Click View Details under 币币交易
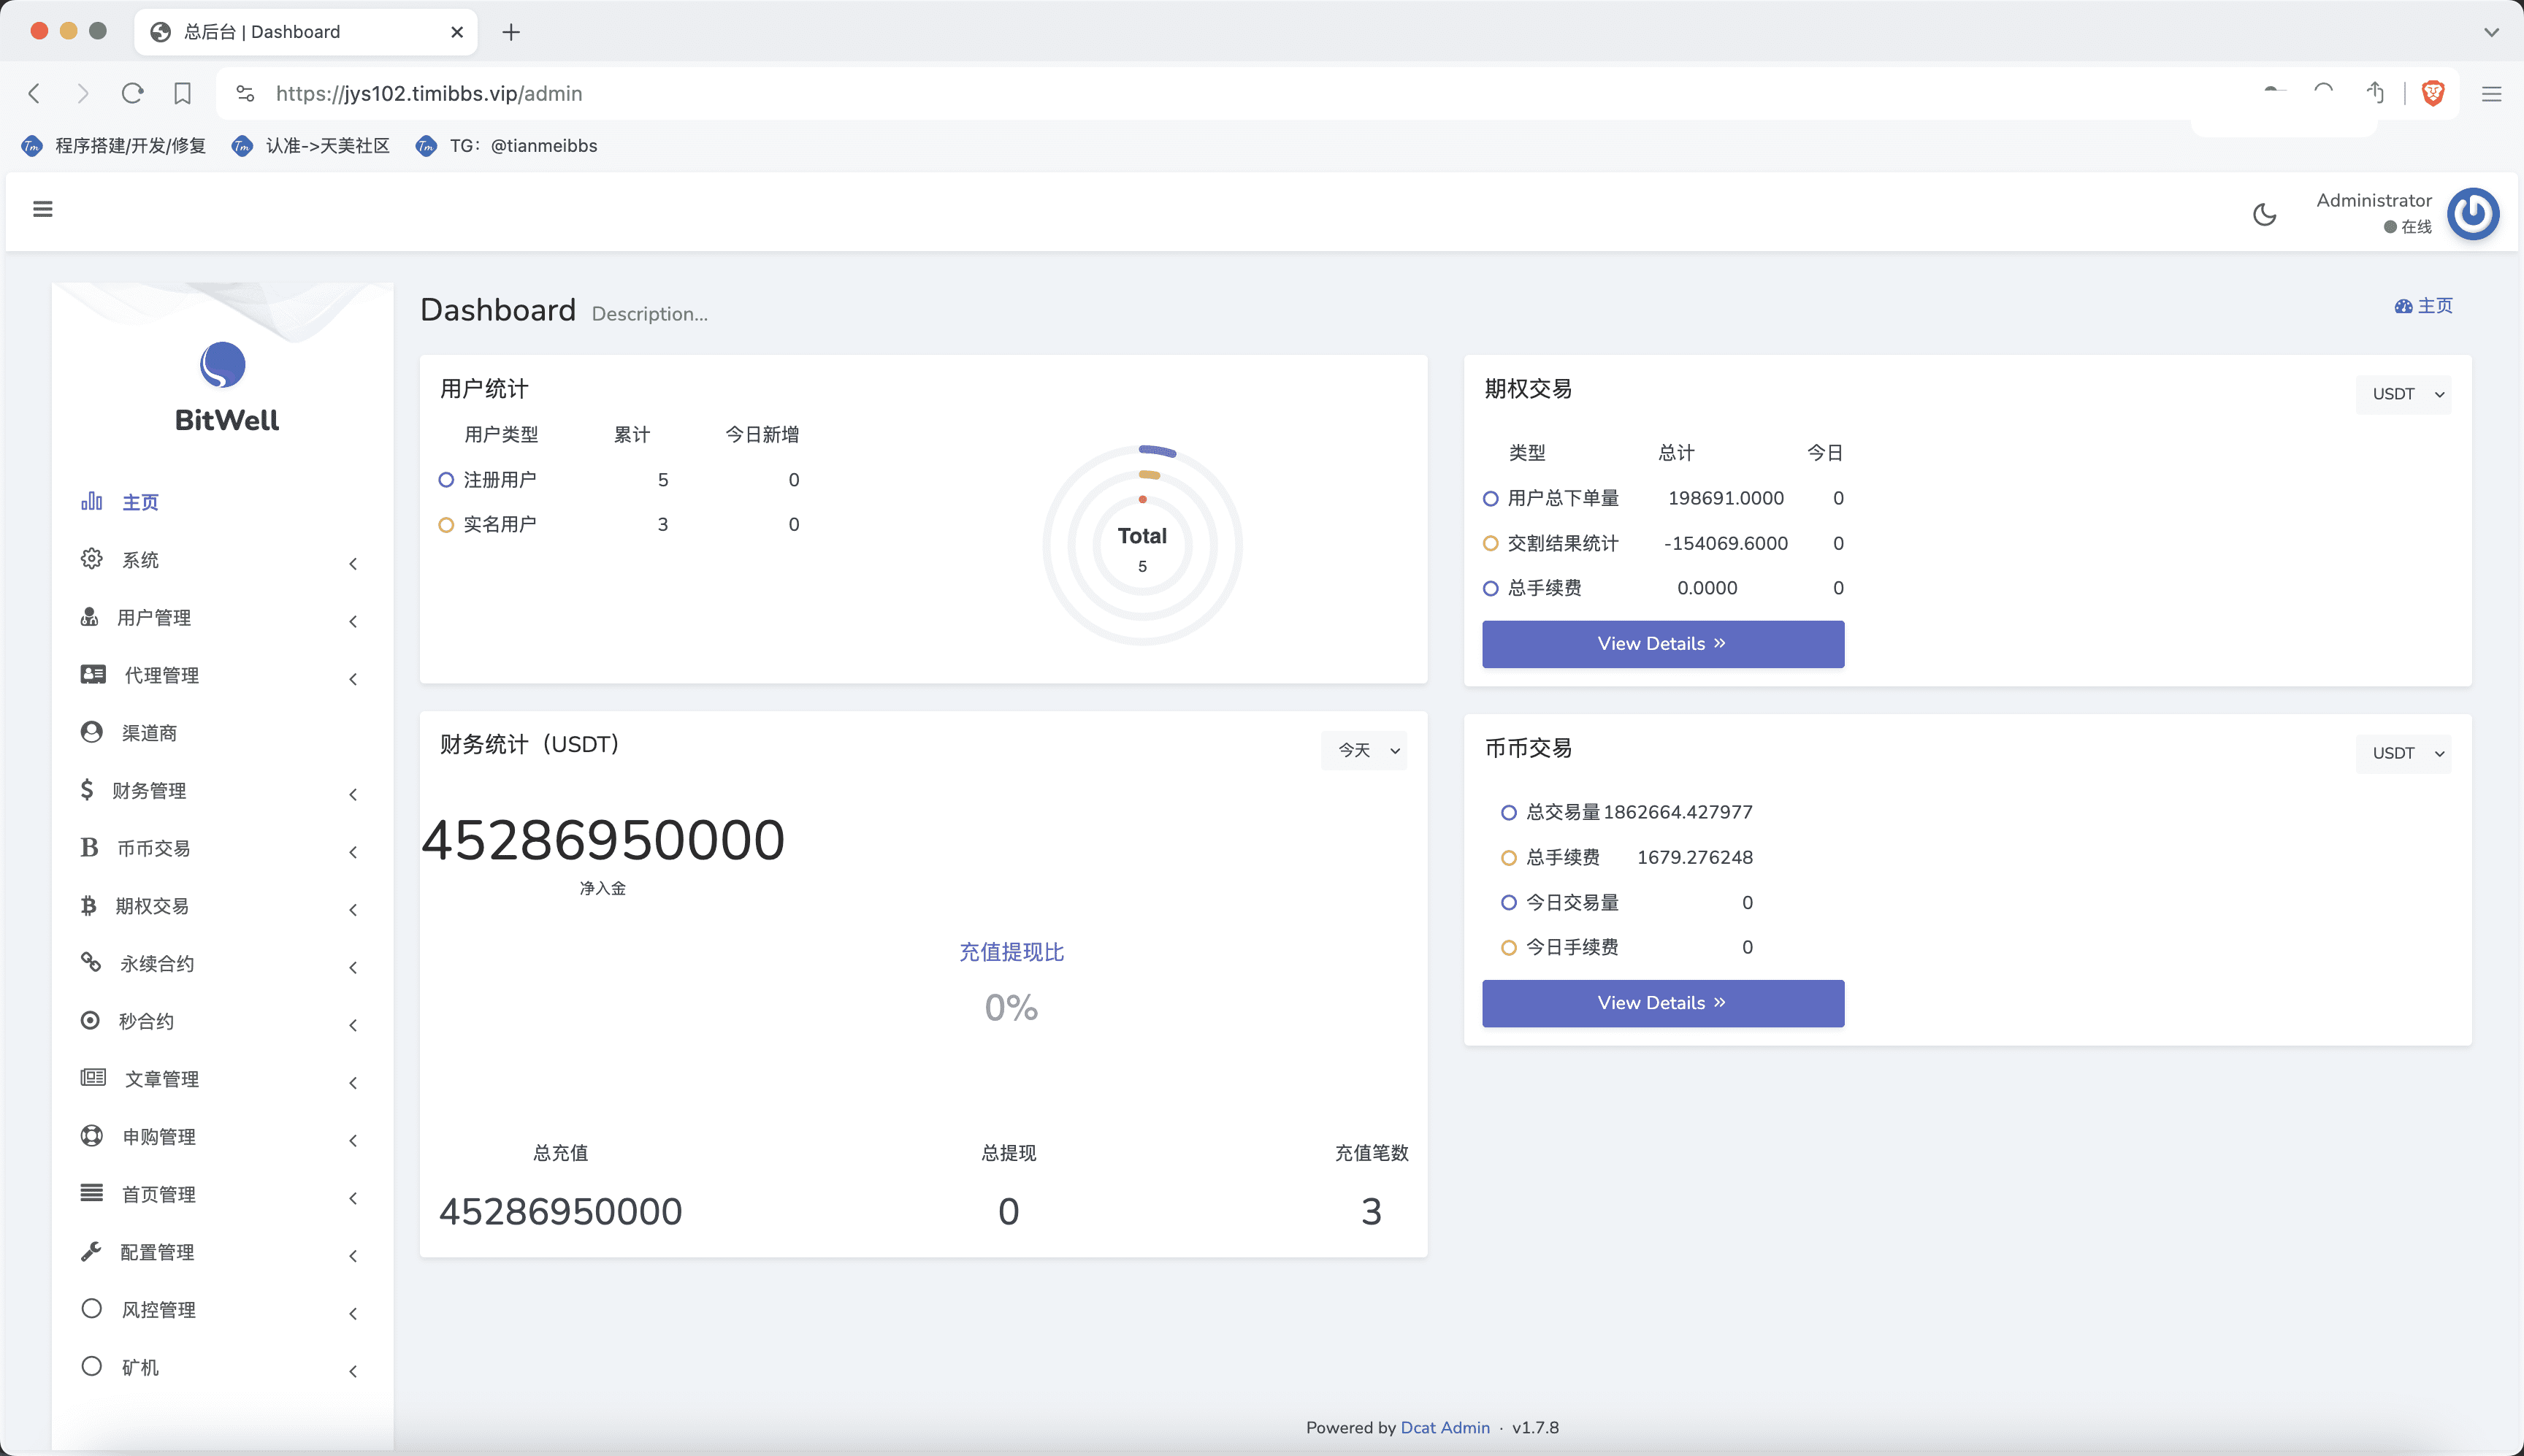 point(1662,1003)
